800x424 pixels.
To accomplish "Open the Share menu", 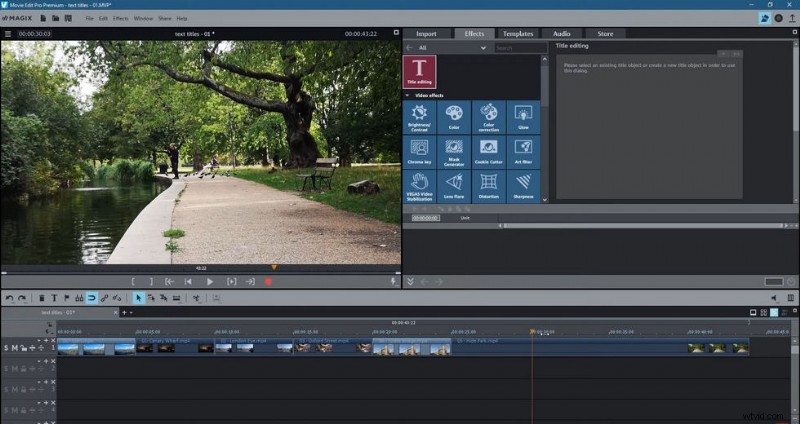I will pyautogui.click(x=165, y=18).
